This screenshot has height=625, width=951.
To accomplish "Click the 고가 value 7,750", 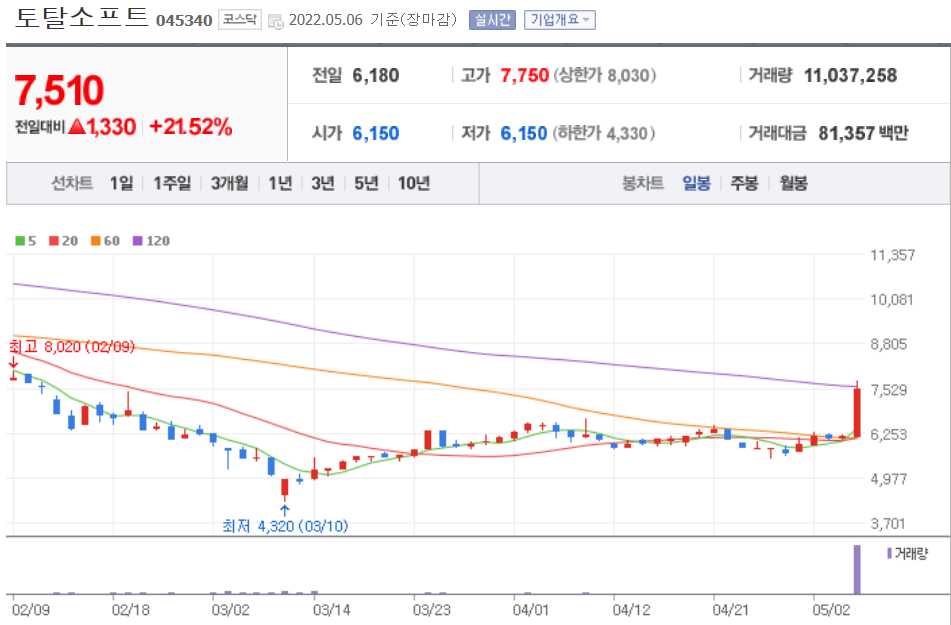I will point(525,76).
